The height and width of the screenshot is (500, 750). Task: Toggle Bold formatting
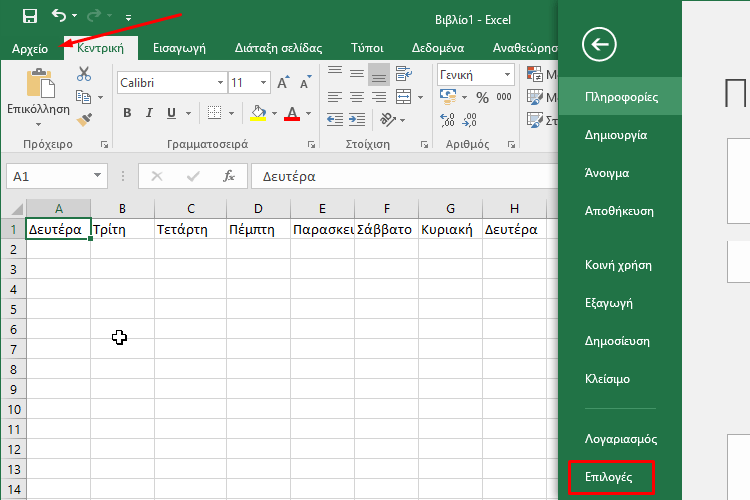point(127,113)
